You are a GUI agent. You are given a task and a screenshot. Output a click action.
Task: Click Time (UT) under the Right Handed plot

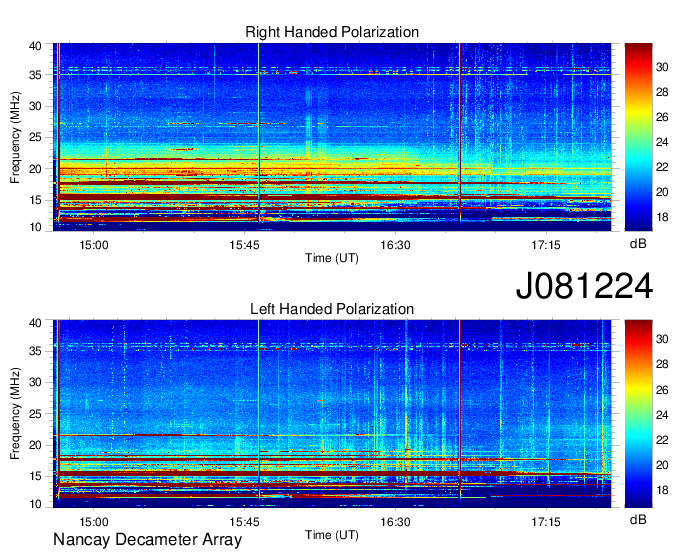[x=332, y=258]
